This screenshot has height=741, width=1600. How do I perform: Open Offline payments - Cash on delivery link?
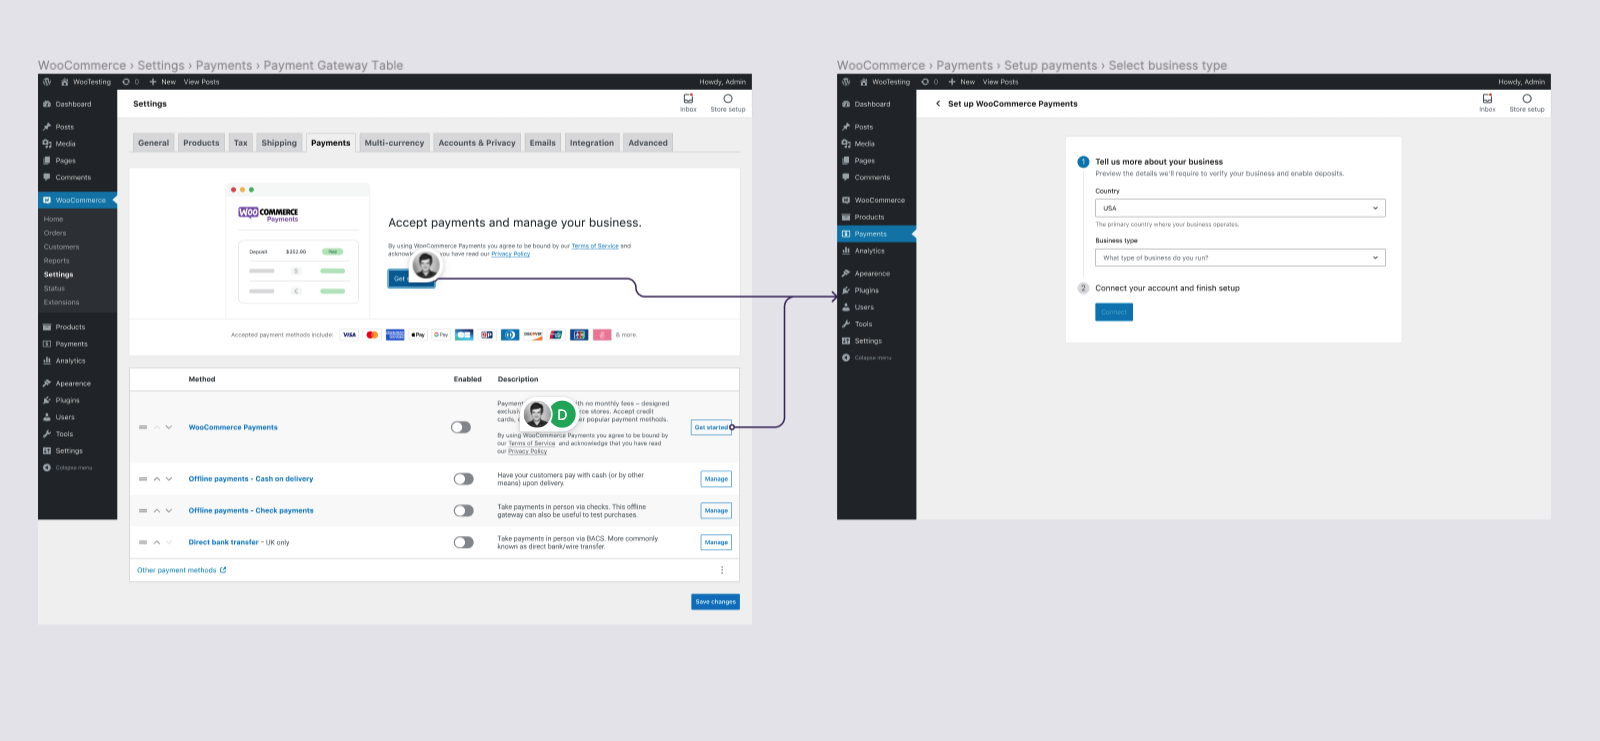pos(251,479)
